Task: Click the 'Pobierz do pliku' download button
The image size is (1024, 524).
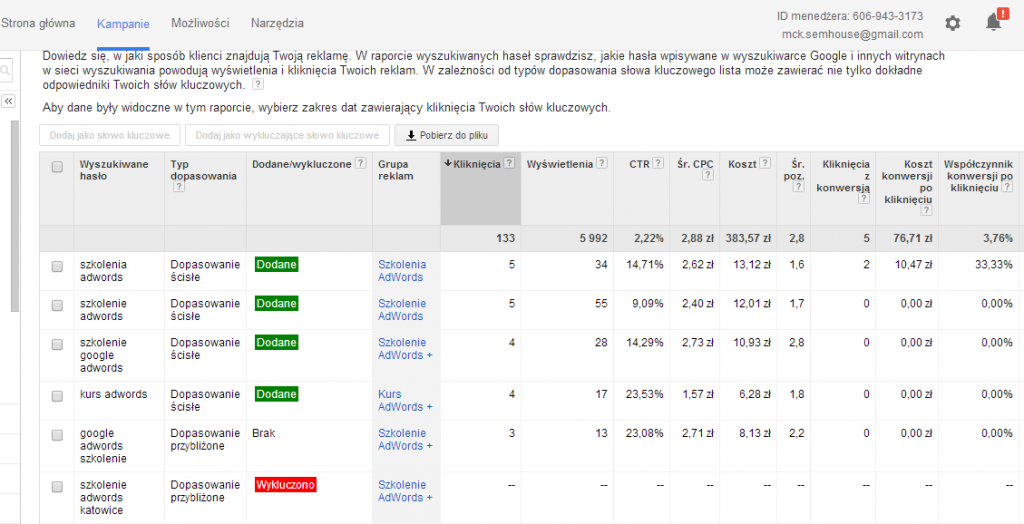Action: click(x=446, y=136)
